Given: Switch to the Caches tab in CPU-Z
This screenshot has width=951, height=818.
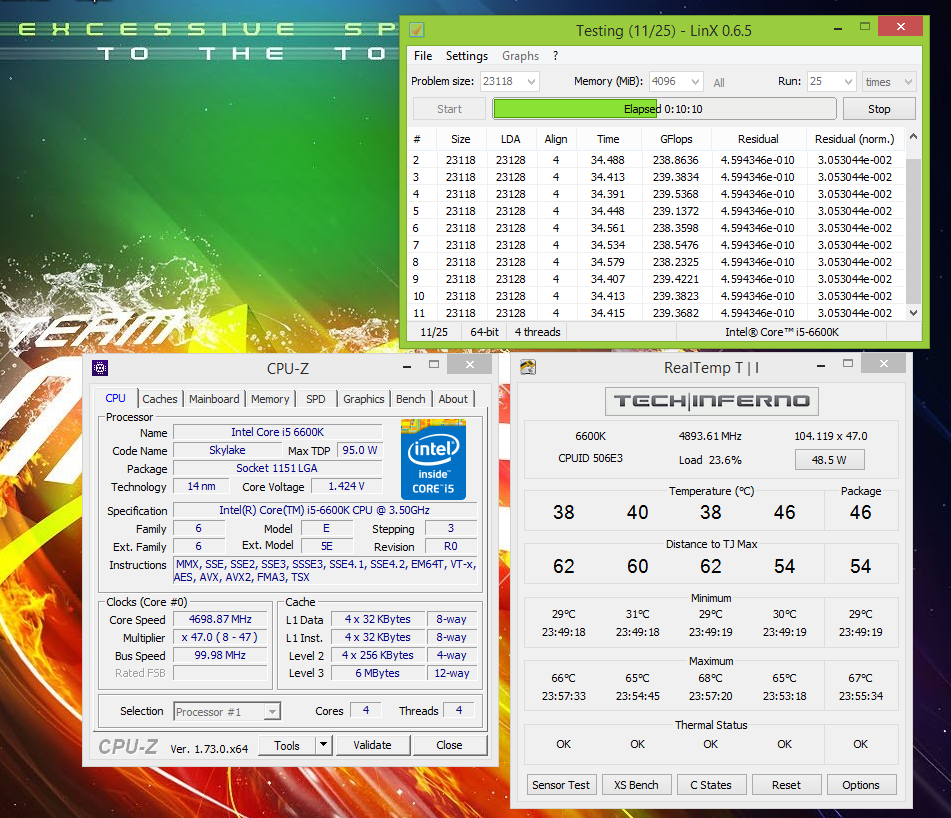Looking at the screenshot, I should [160, 399].
